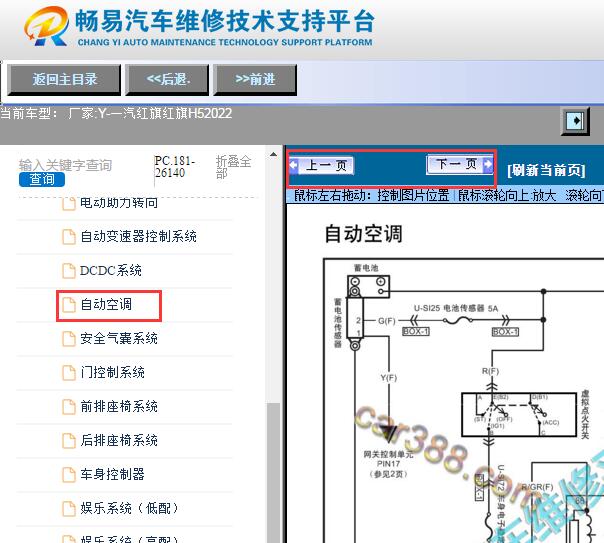Click the document icon beside 安全气囊系统
Viewport: 604px width, 543px height.
pyautogui.click(x=69, y=339)
